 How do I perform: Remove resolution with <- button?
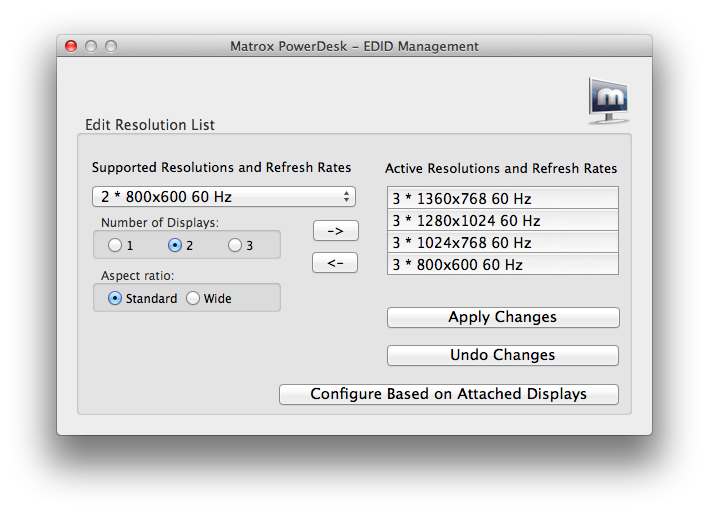(335, 263)
